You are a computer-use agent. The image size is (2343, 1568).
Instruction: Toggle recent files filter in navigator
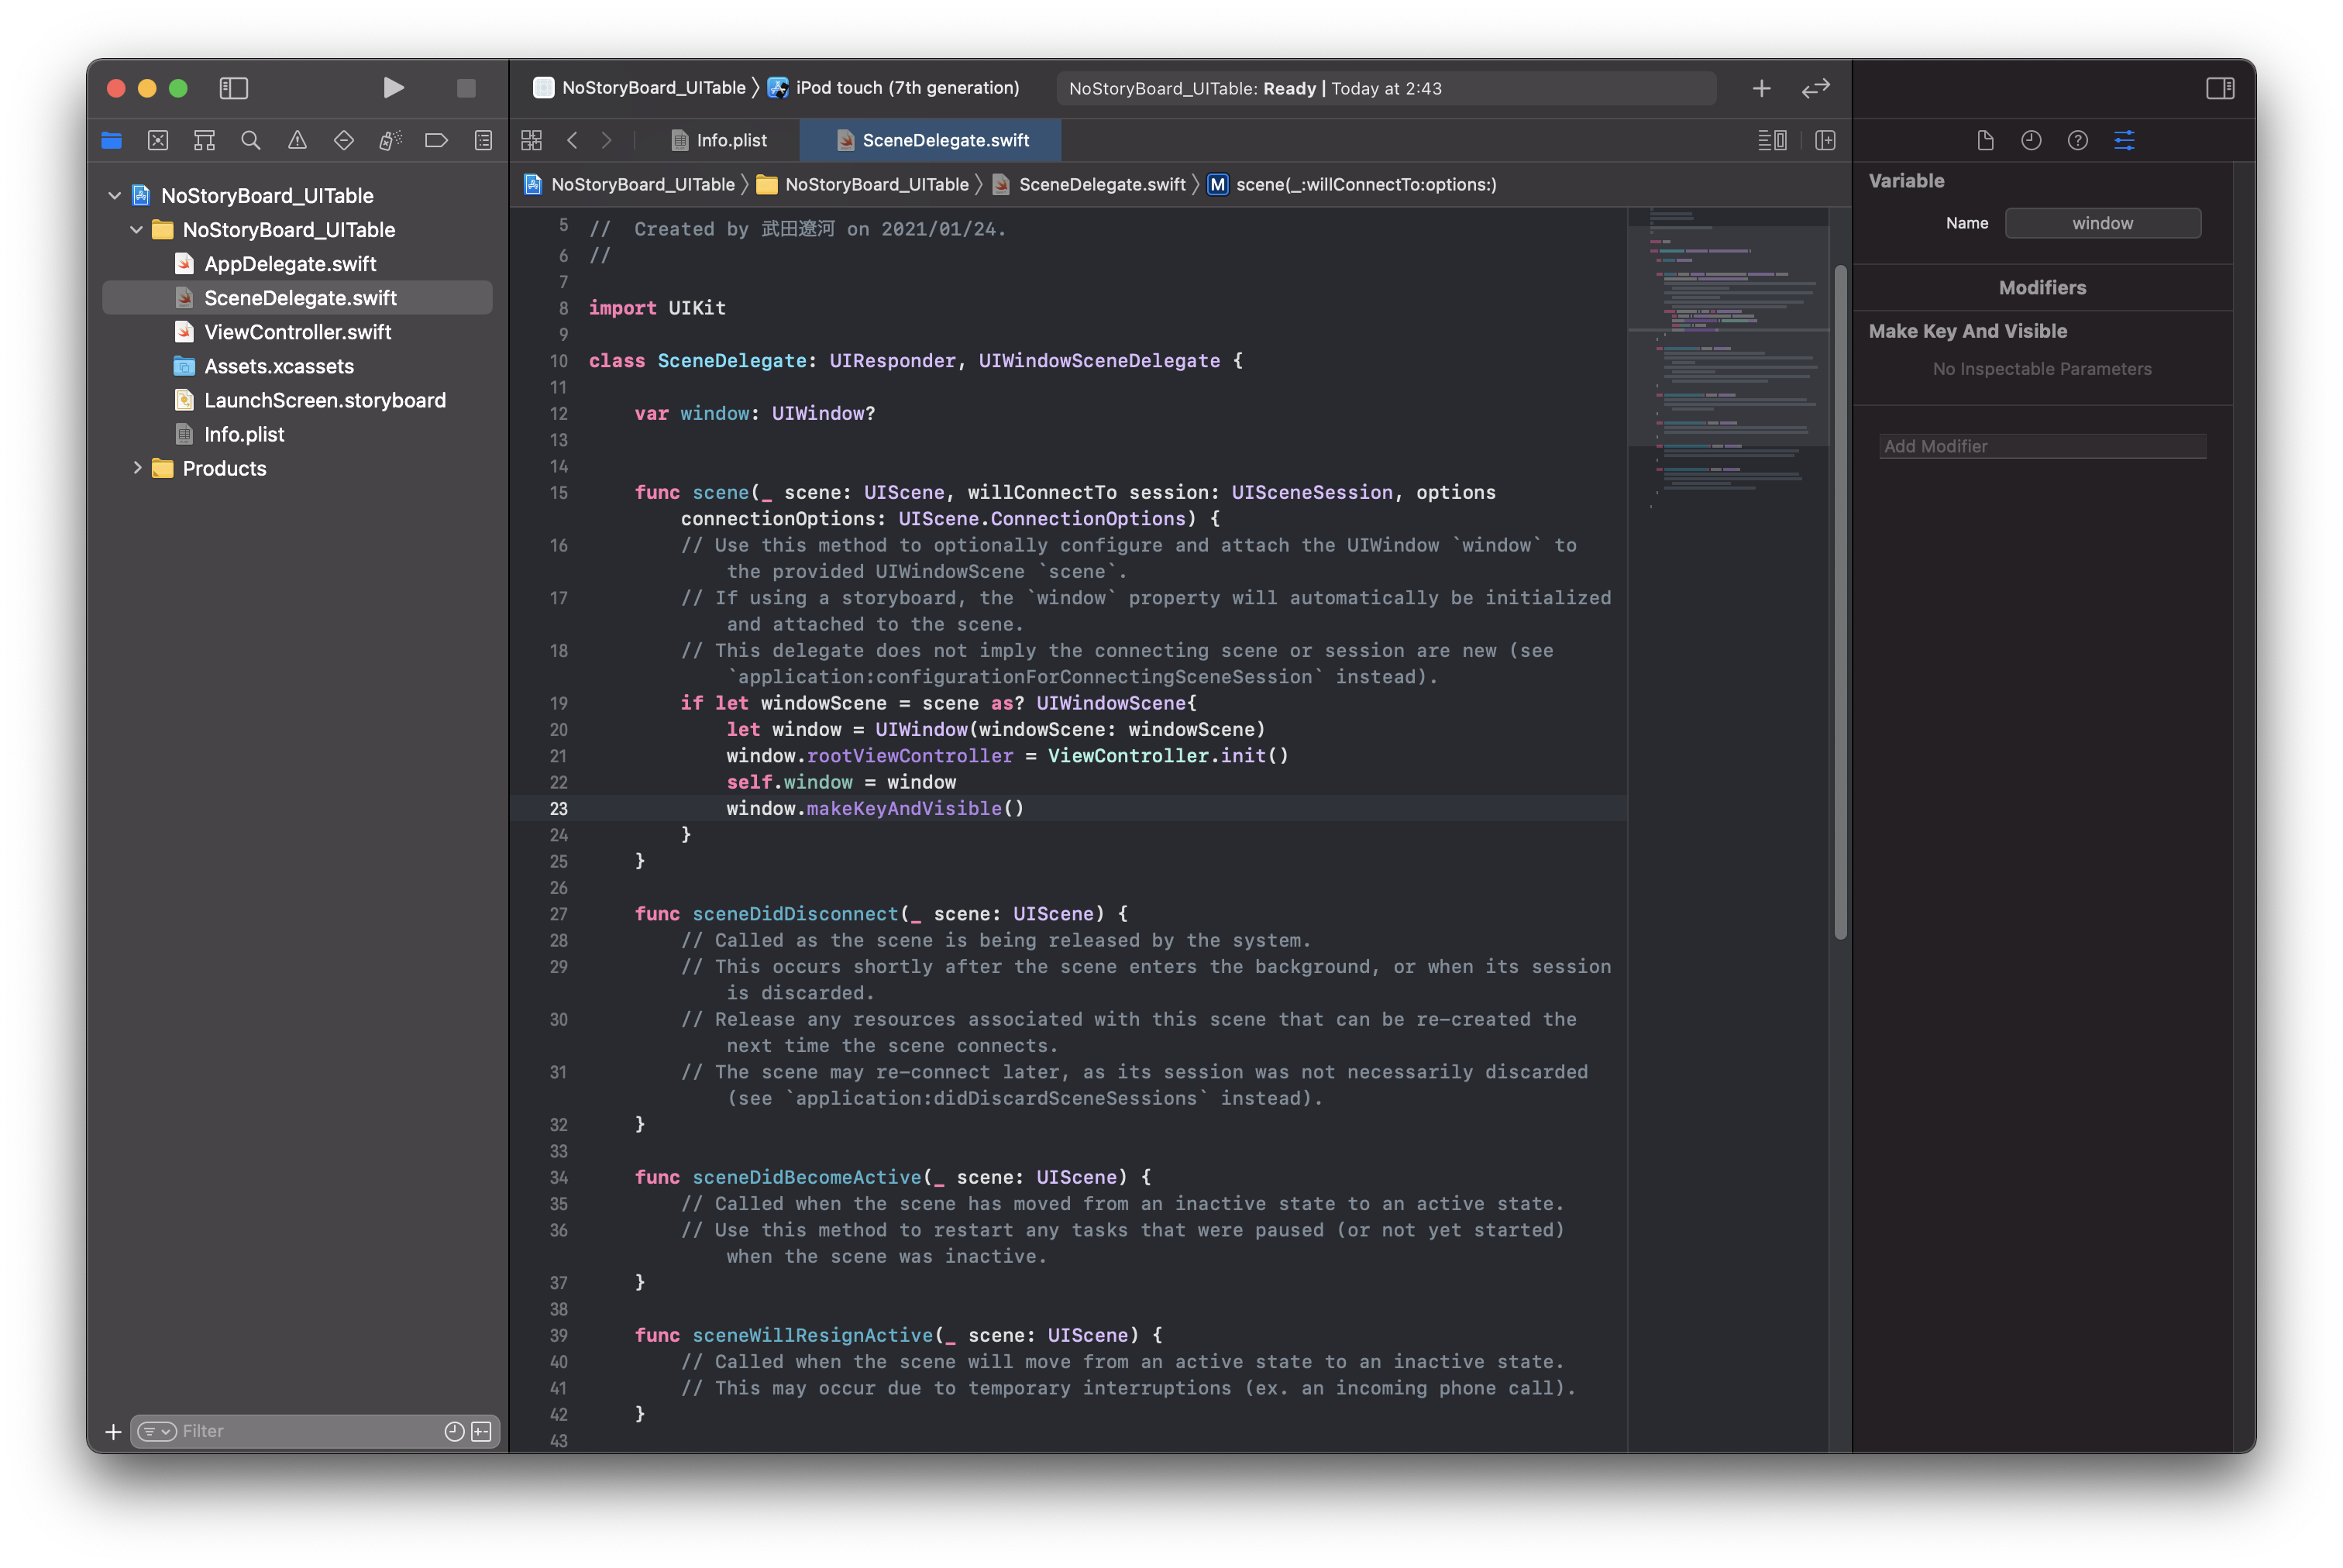pos(454,1431)
